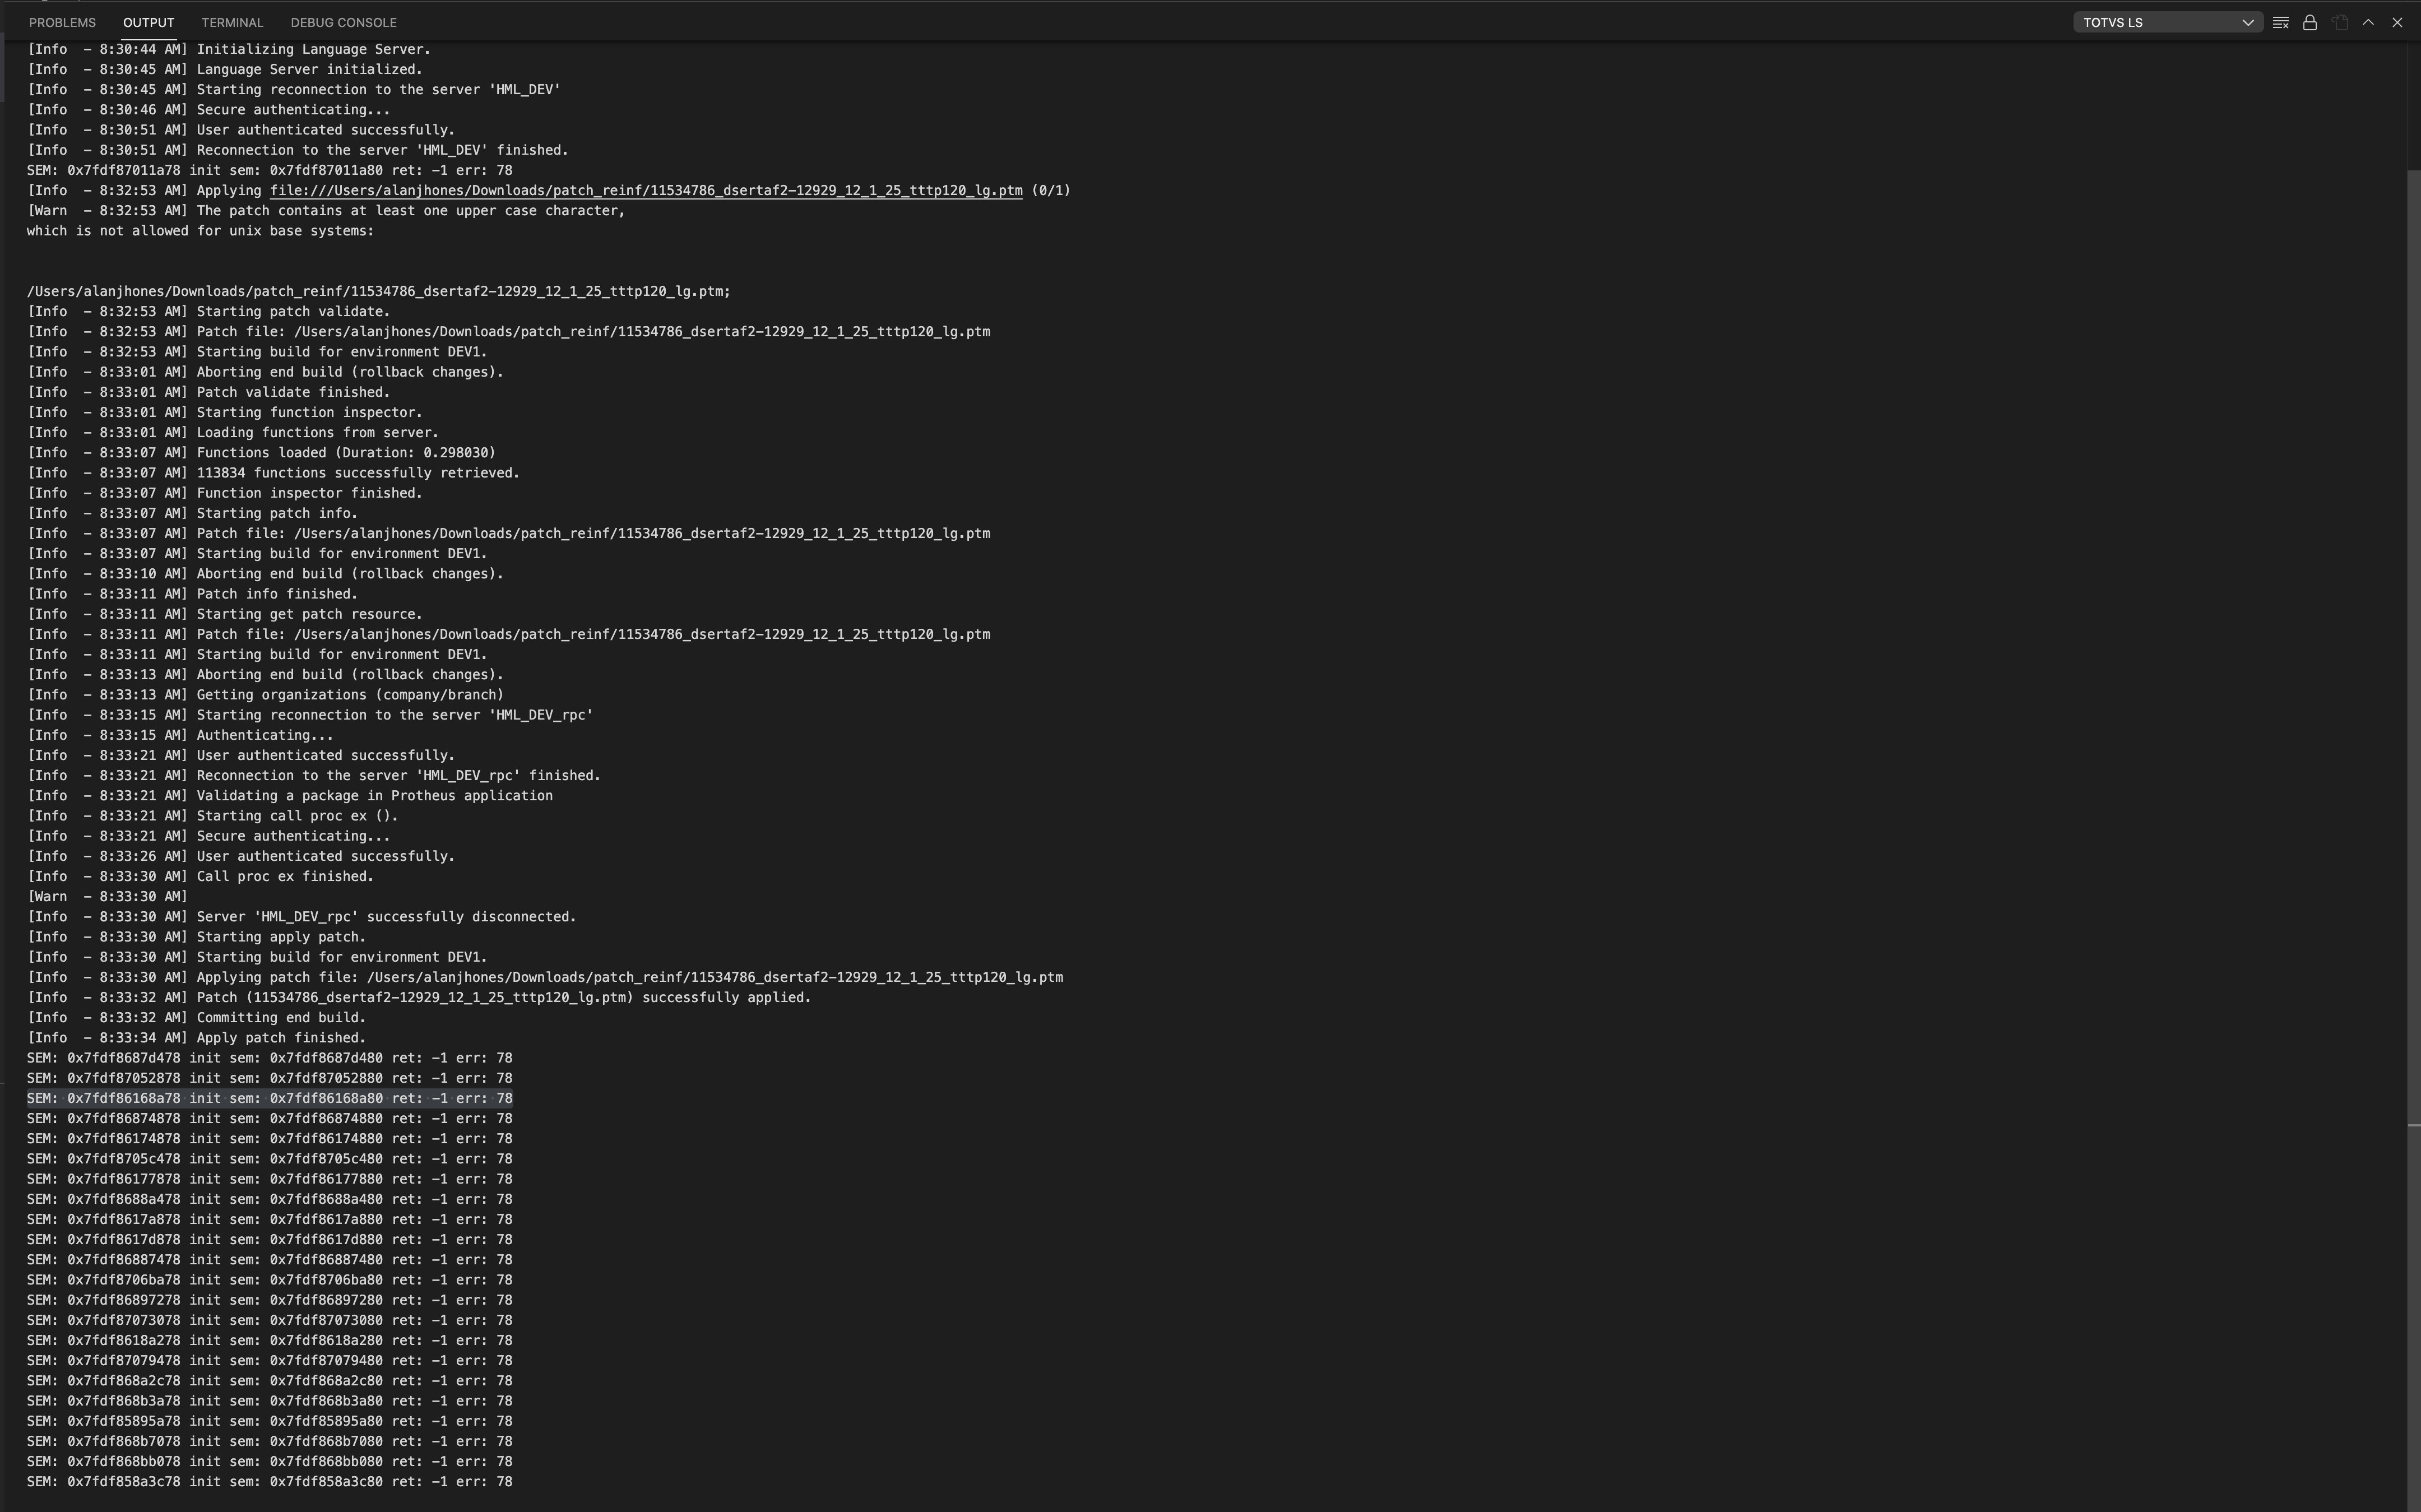The image size is (2421, 1512).
Task: Enable auto scrolling via lock toggle
Action: [2310, 22]
